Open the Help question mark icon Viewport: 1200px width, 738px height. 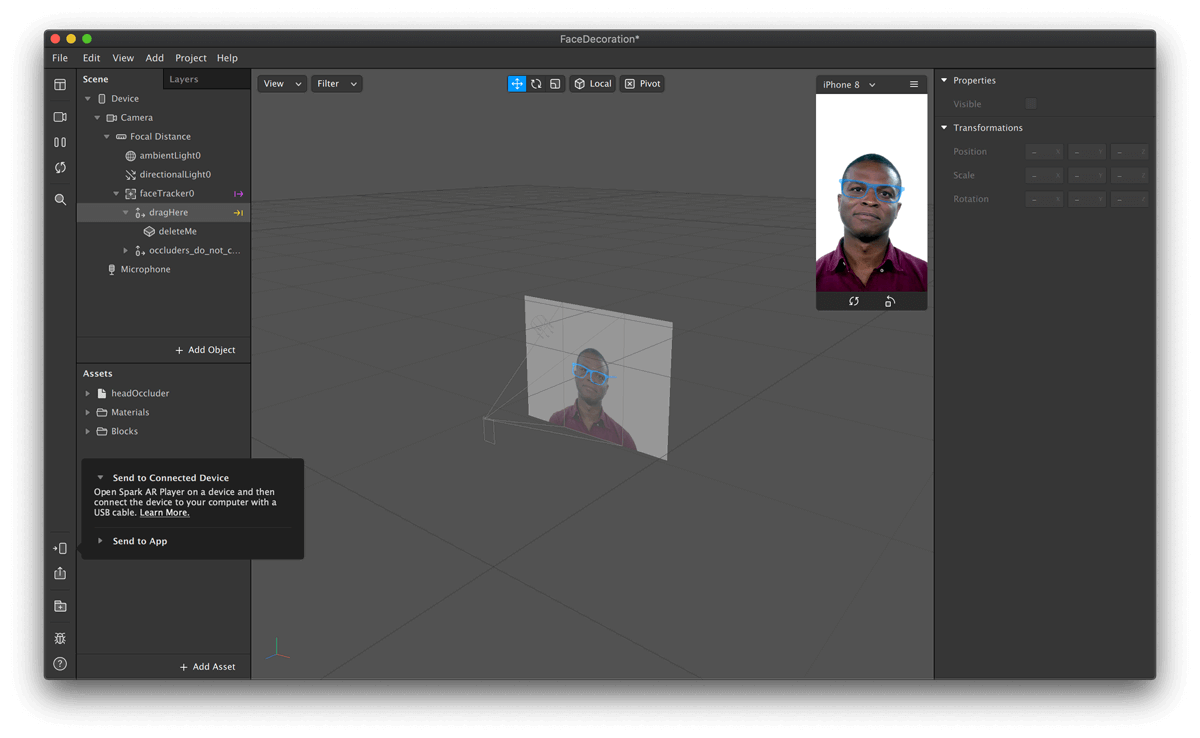tap(60, 664)
